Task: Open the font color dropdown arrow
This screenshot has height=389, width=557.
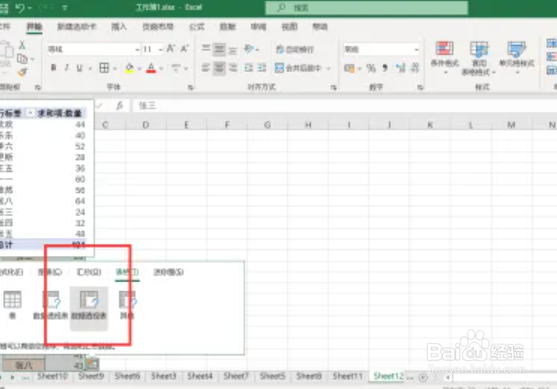Action: tap(161, 68)
